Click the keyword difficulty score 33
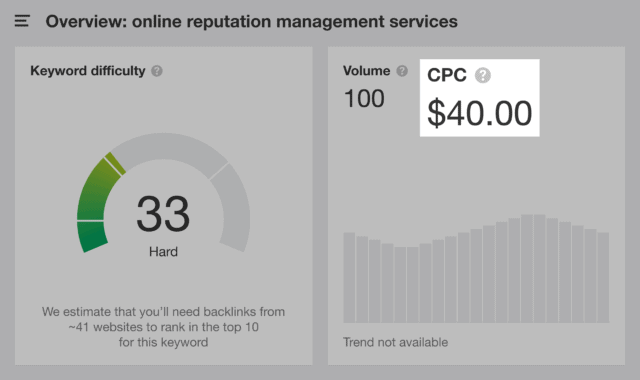This screenshot has width=640, height=380. coord(163,213)
